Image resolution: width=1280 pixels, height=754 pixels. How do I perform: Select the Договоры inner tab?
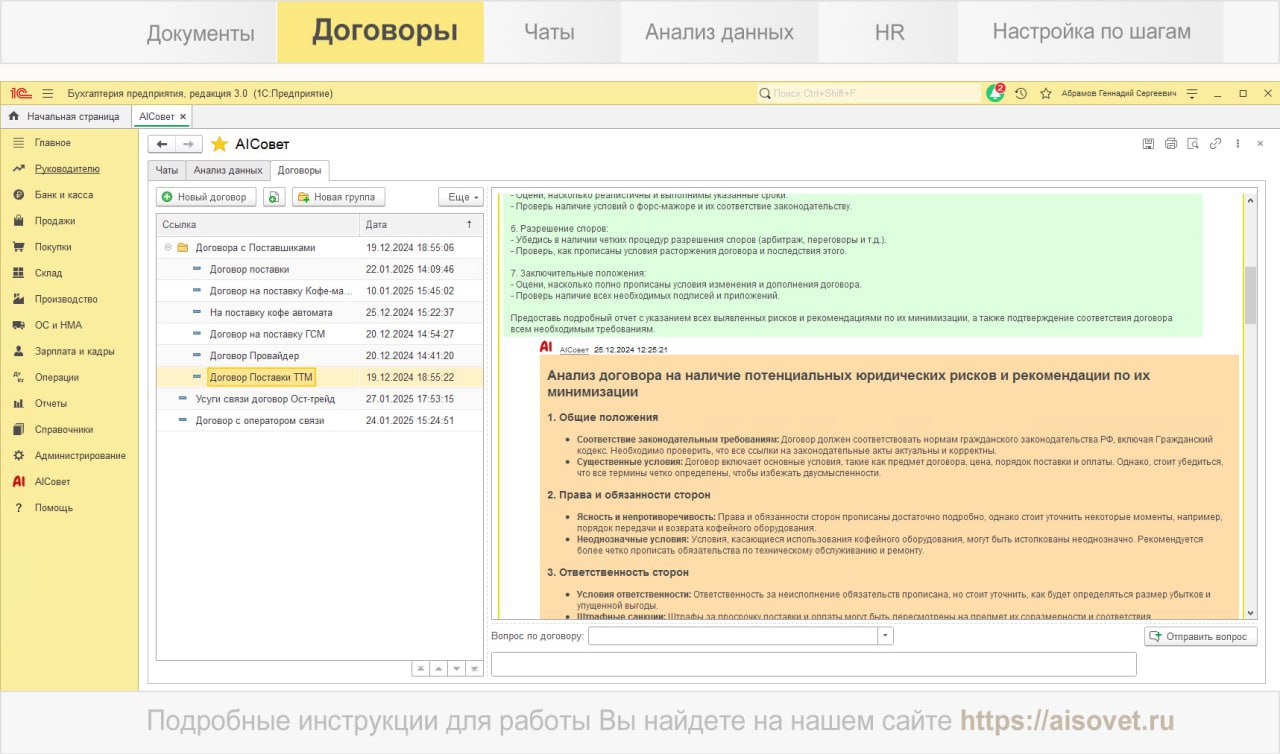tap(300, 170)
